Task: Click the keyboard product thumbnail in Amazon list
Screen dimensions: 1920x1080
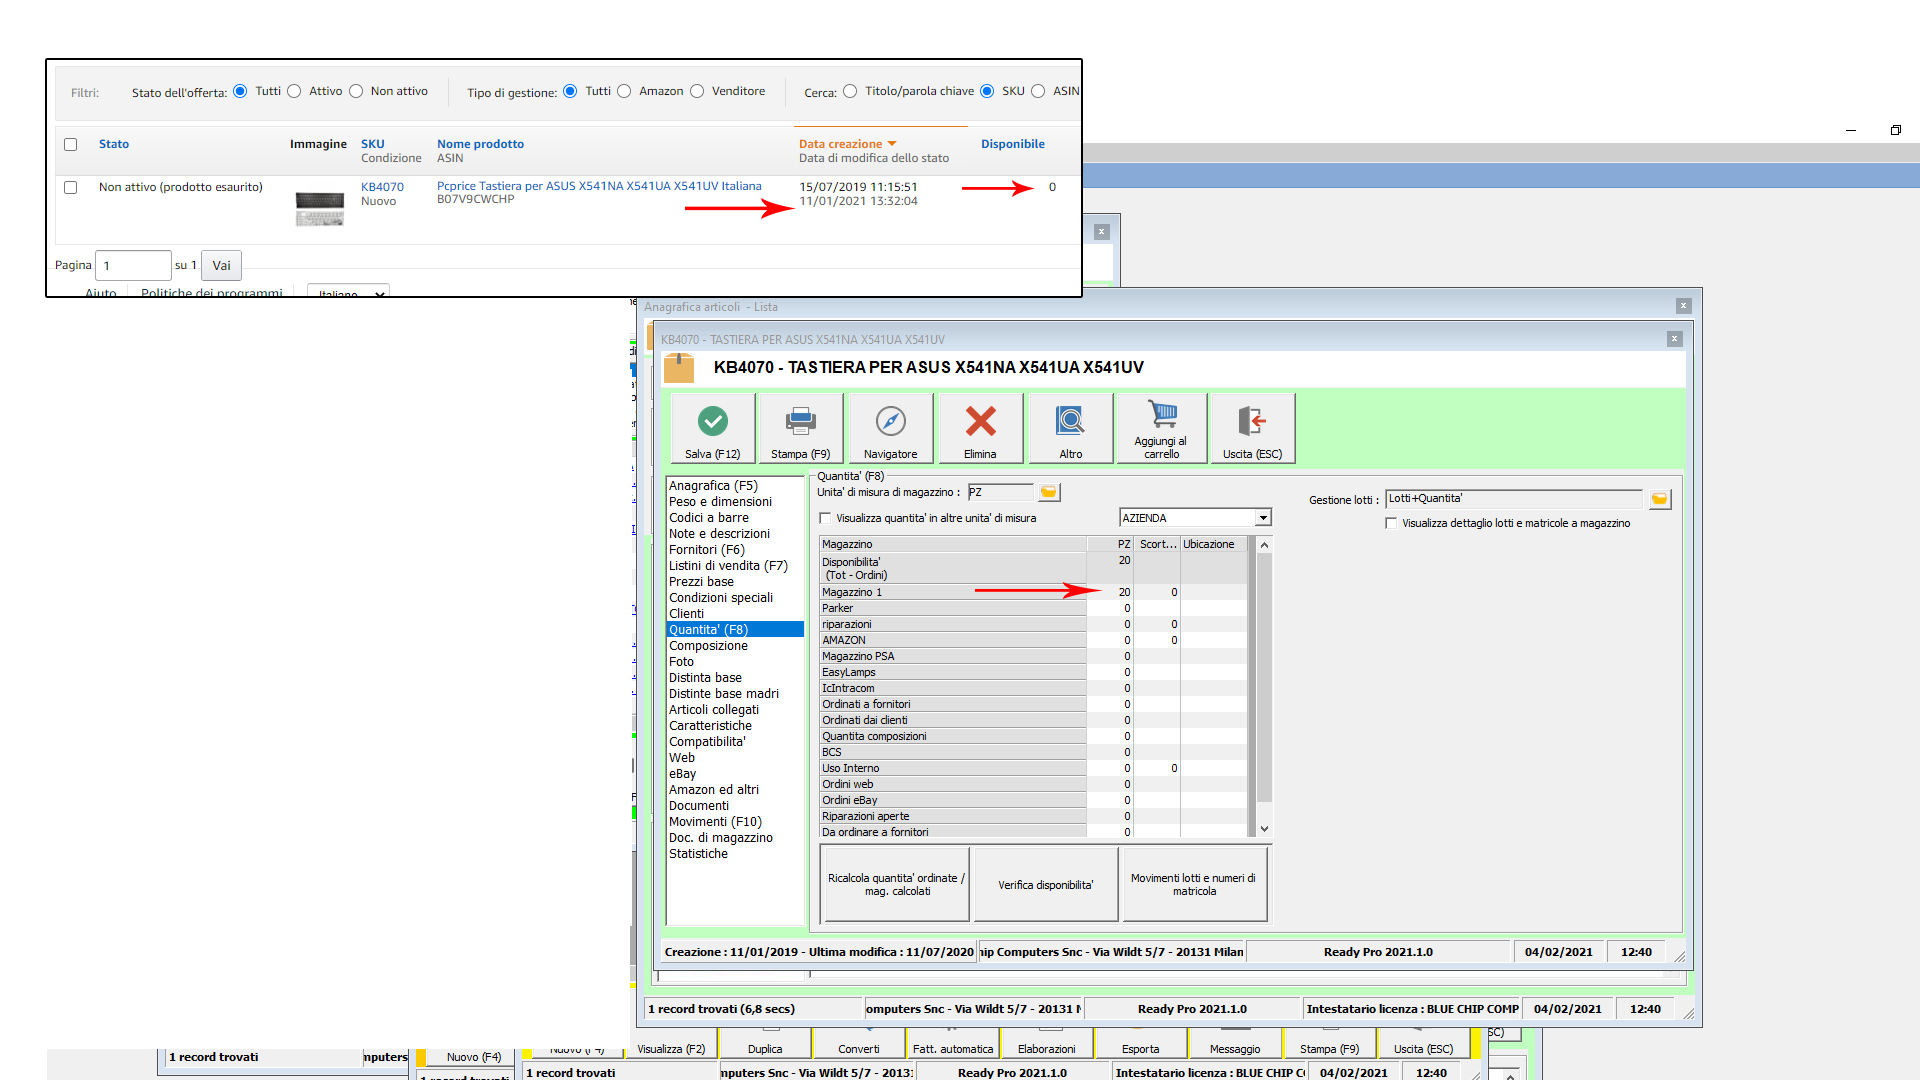Action: pos(320,208)
